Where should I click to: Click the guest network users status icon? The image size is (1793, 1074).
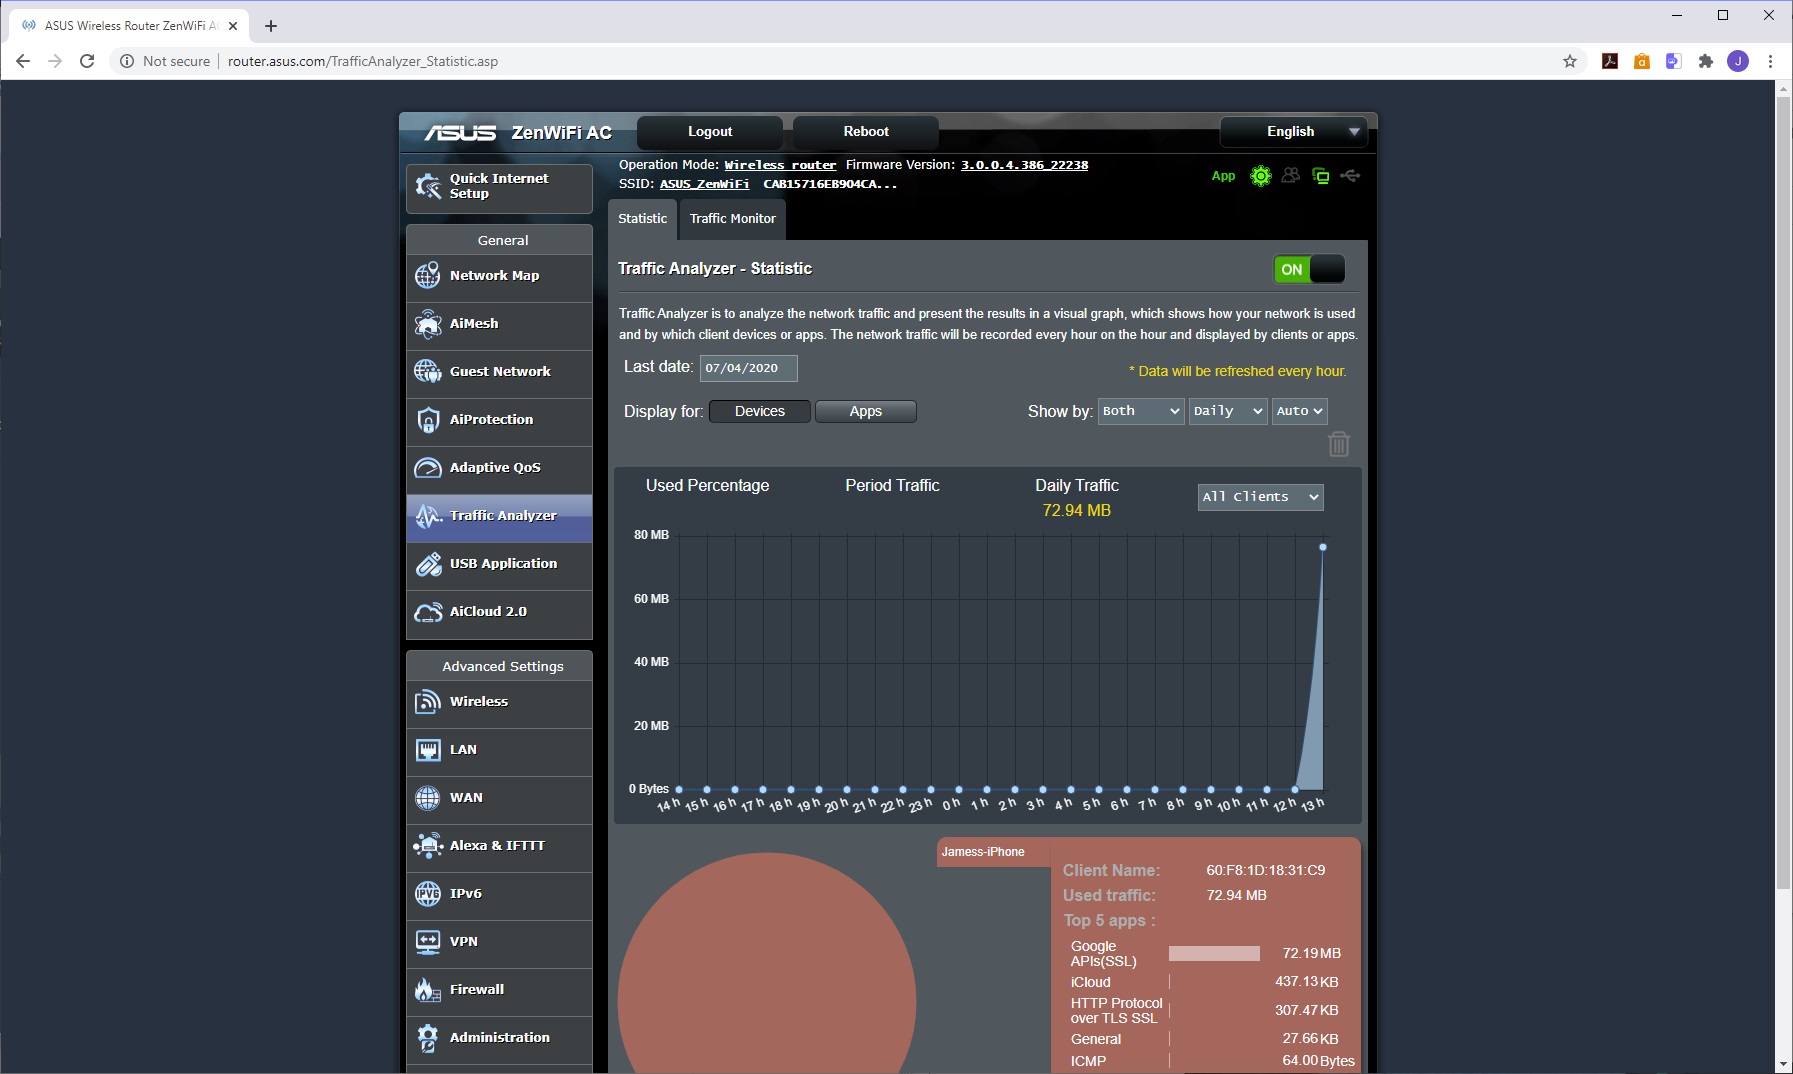(x=1291, y=176)
